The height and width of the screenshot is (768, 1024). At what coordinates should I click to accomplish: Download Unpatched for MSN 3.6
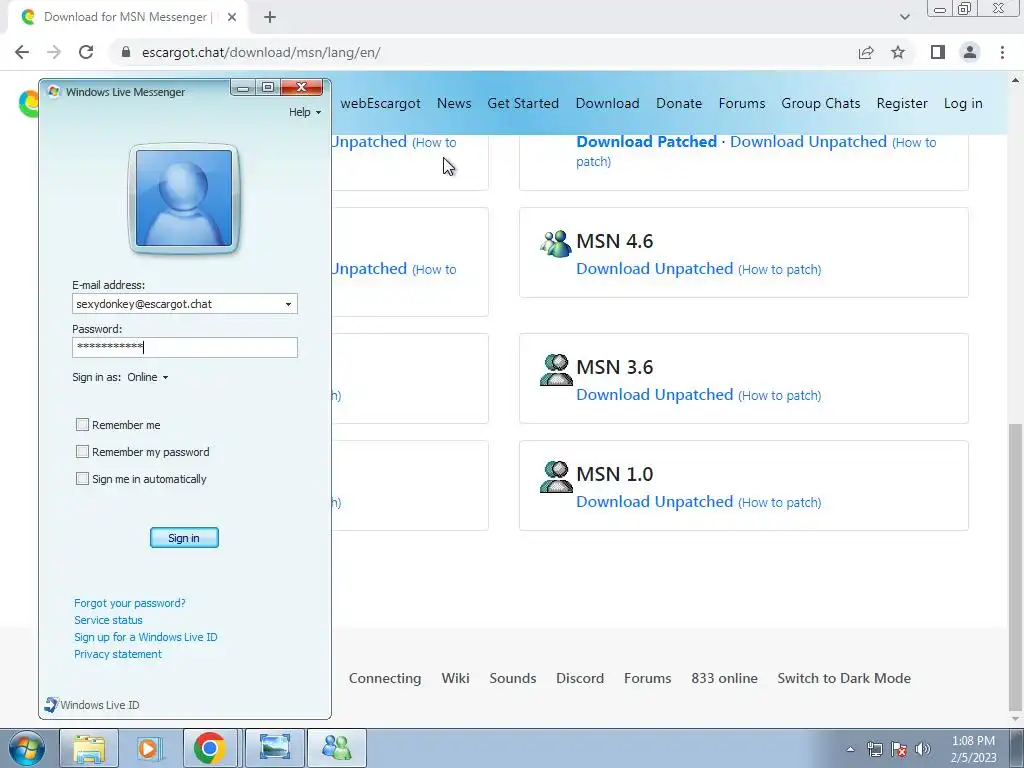(x=654, y=394)
